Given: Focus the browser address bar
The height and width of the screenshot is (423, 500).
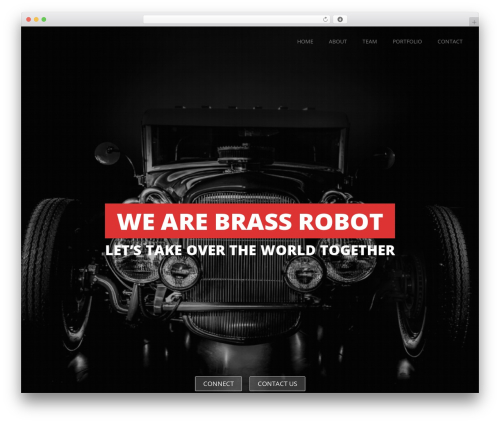Looking at the screenshot, I should point(237,19).
